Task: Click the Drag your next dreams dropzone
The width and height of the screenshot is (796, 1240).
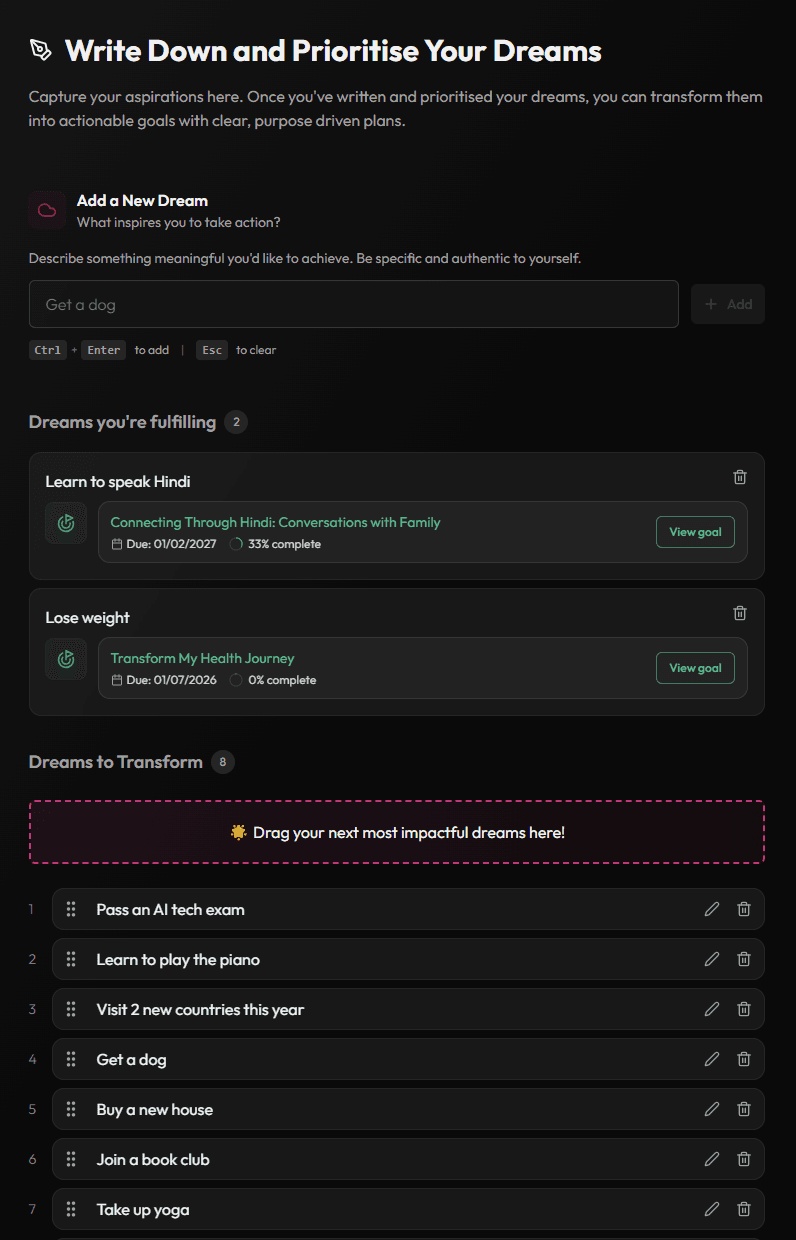Action: (397, 832)
